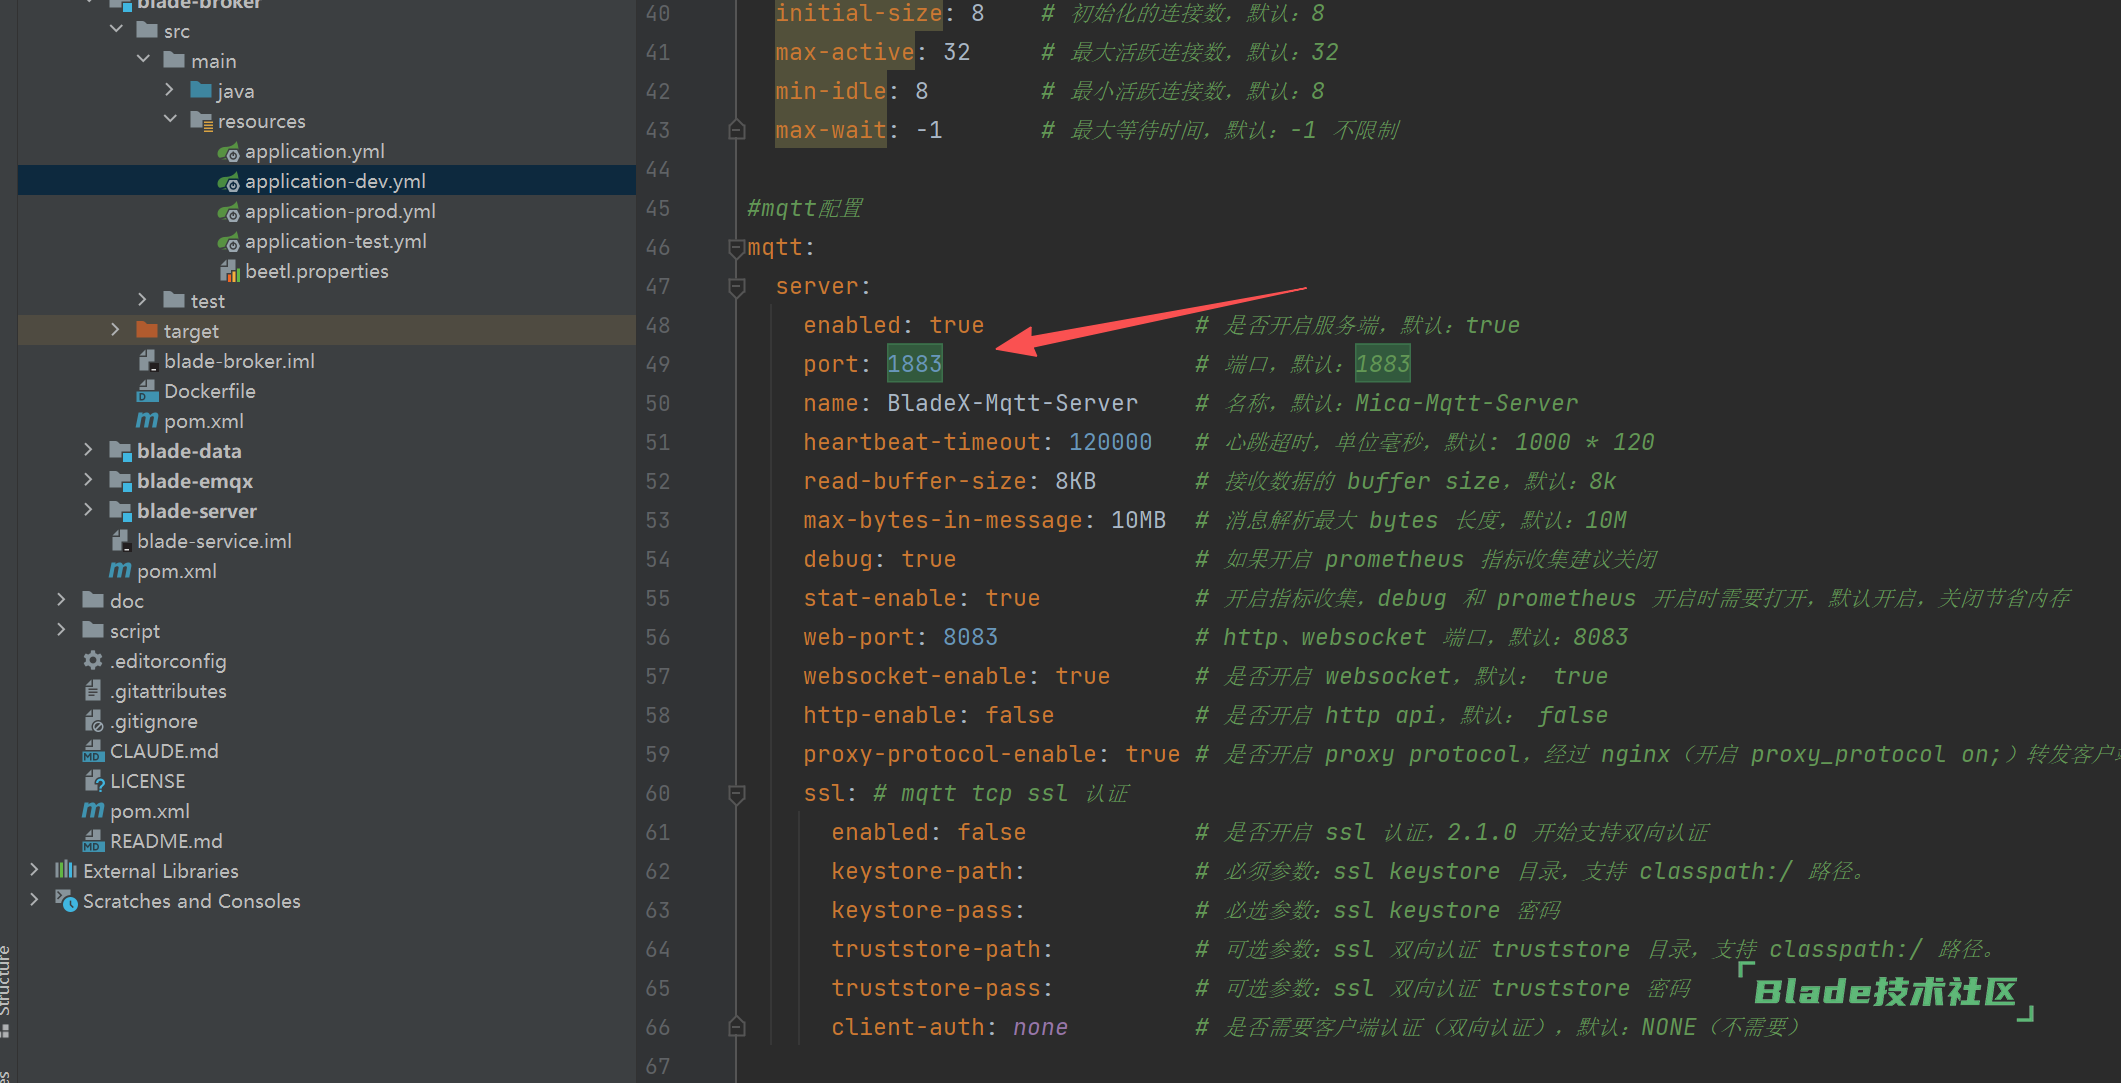This screenshot has width=2121, height=1083.
Task: Collapse the resources folder
Action: click(x=170, y=120)
